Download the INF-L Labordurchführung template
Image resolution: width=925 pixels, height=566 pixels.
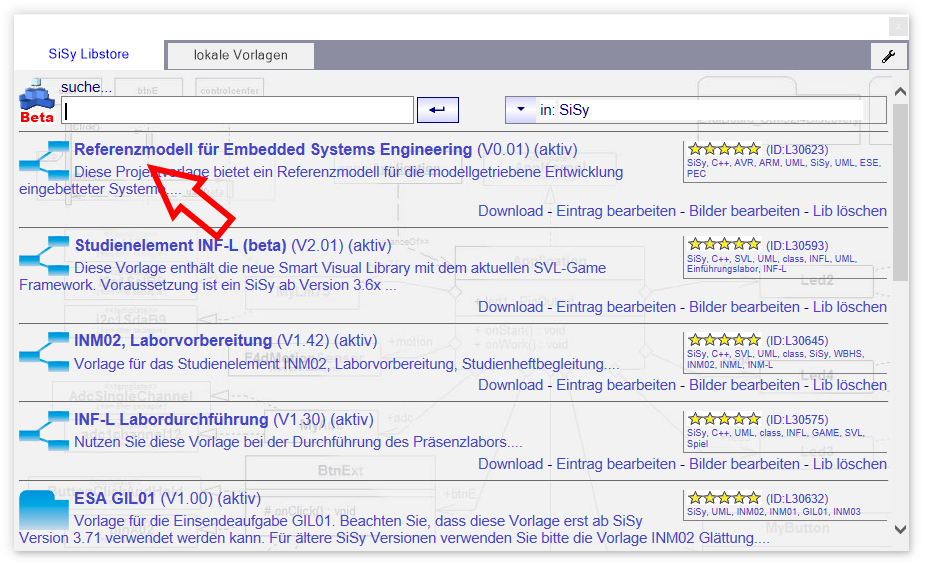click(x=510, y=464)
